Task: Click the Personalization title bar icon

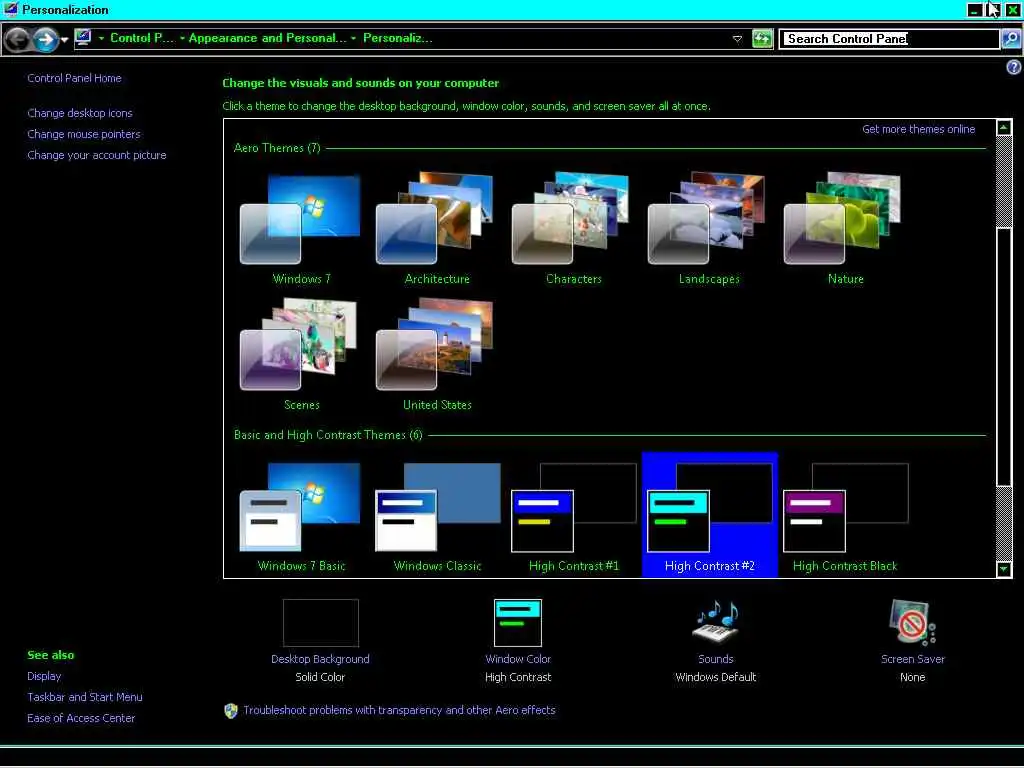Action: point(11,9)
